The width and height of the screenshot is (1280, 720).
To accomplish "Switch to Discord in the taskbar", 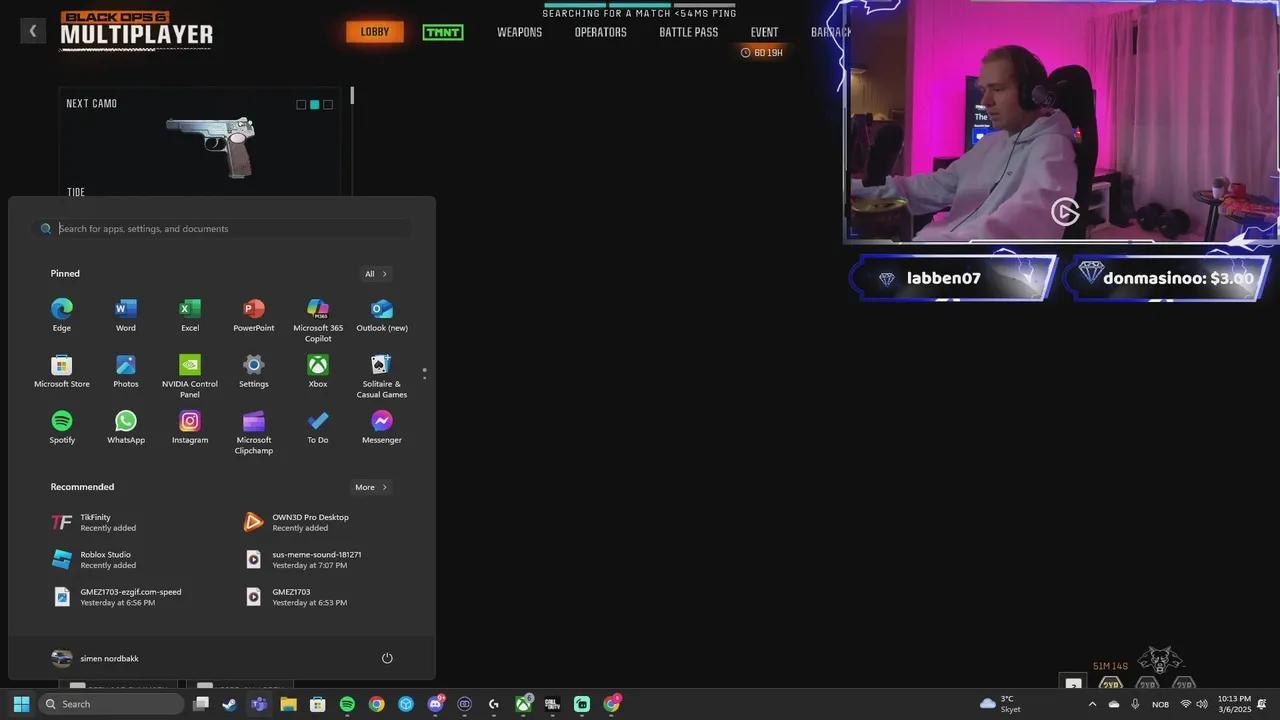I will 436,704.
